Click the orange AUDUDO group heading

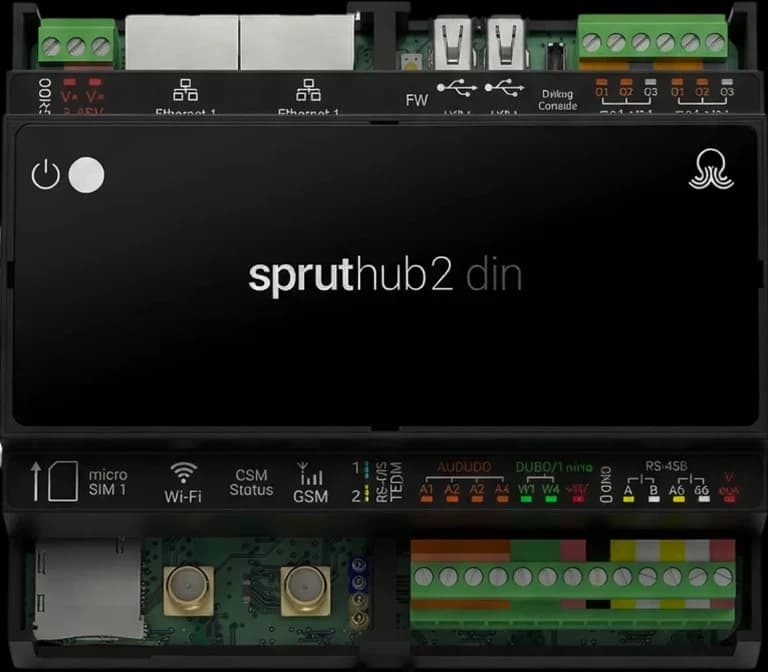[464, 467]
